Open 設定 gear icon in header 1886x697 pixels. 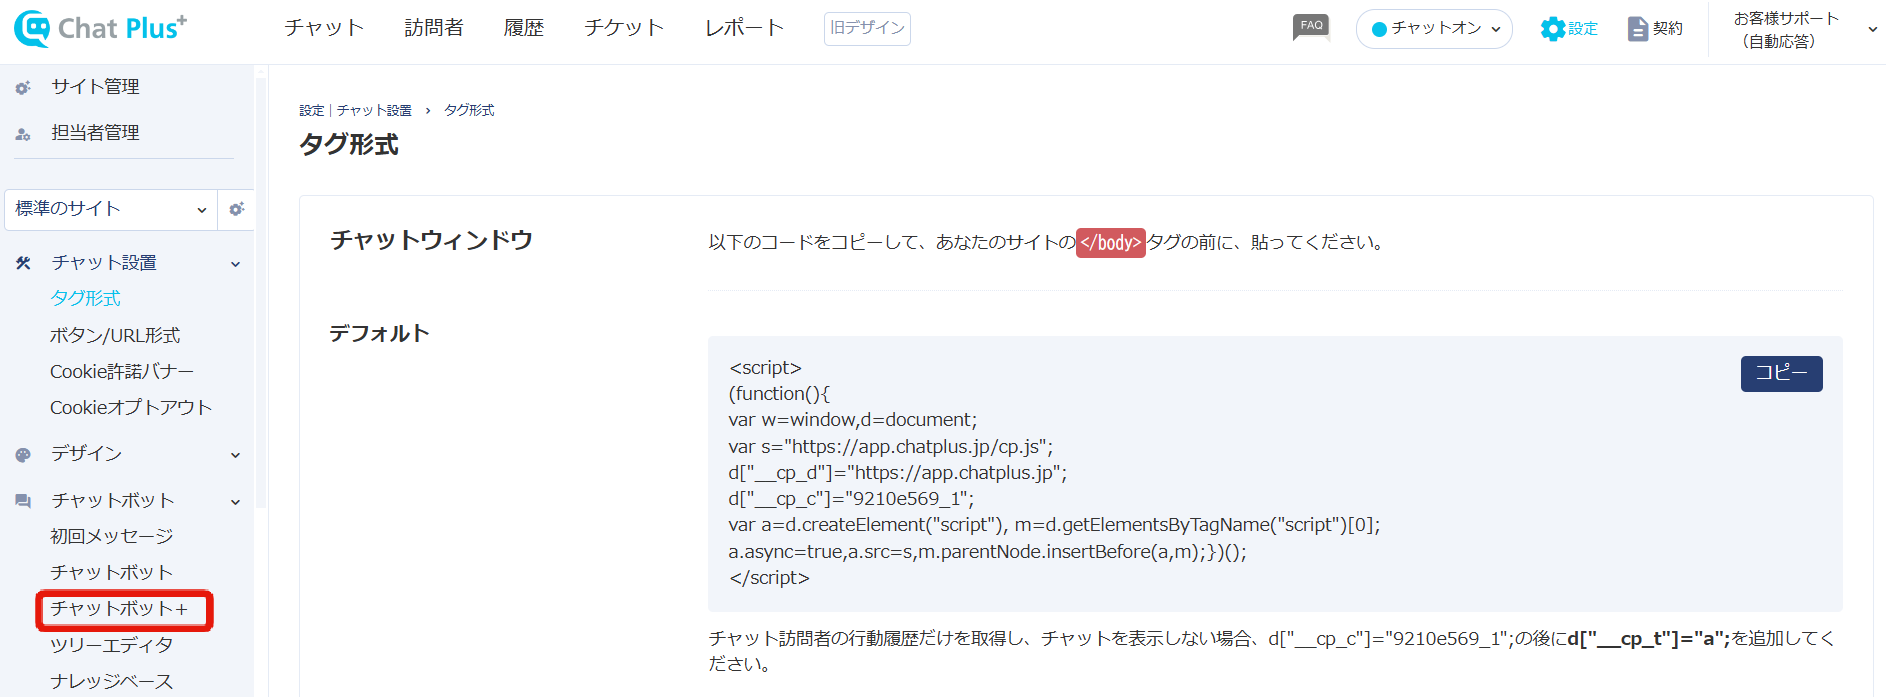point(1552,29)
